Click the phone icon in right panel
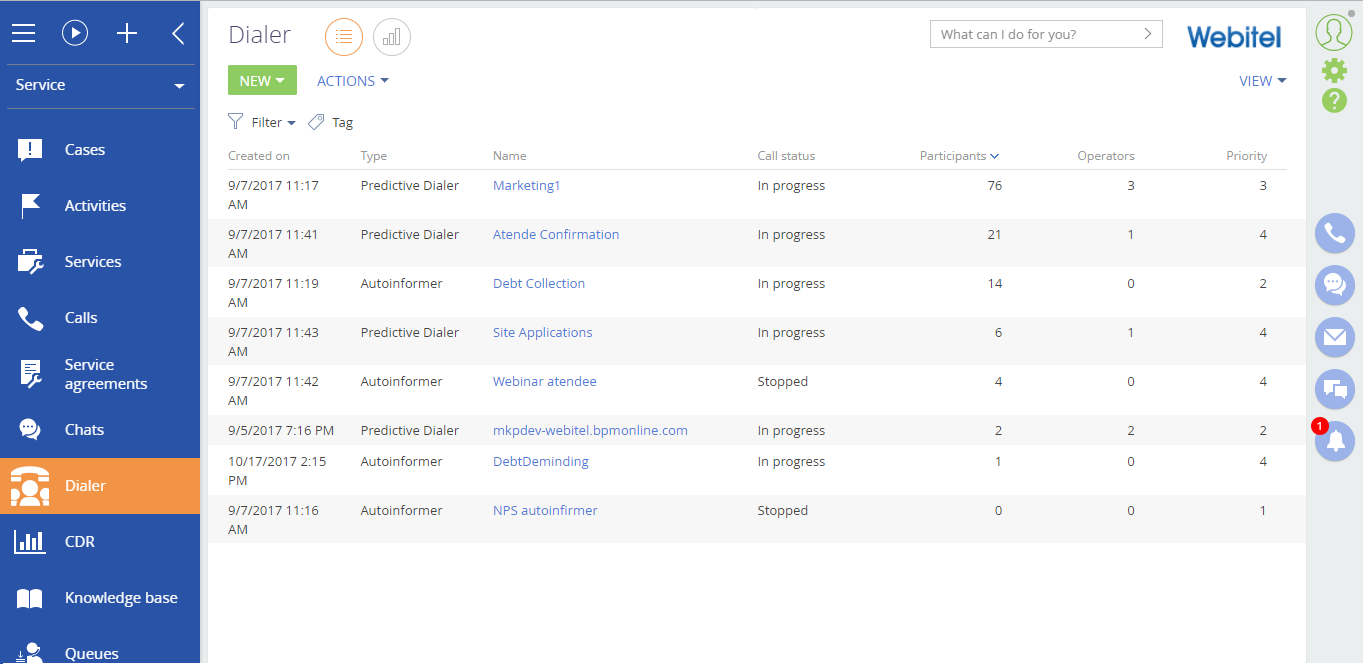Screen dimensions: 1366x664 (x=1334, y=233)
